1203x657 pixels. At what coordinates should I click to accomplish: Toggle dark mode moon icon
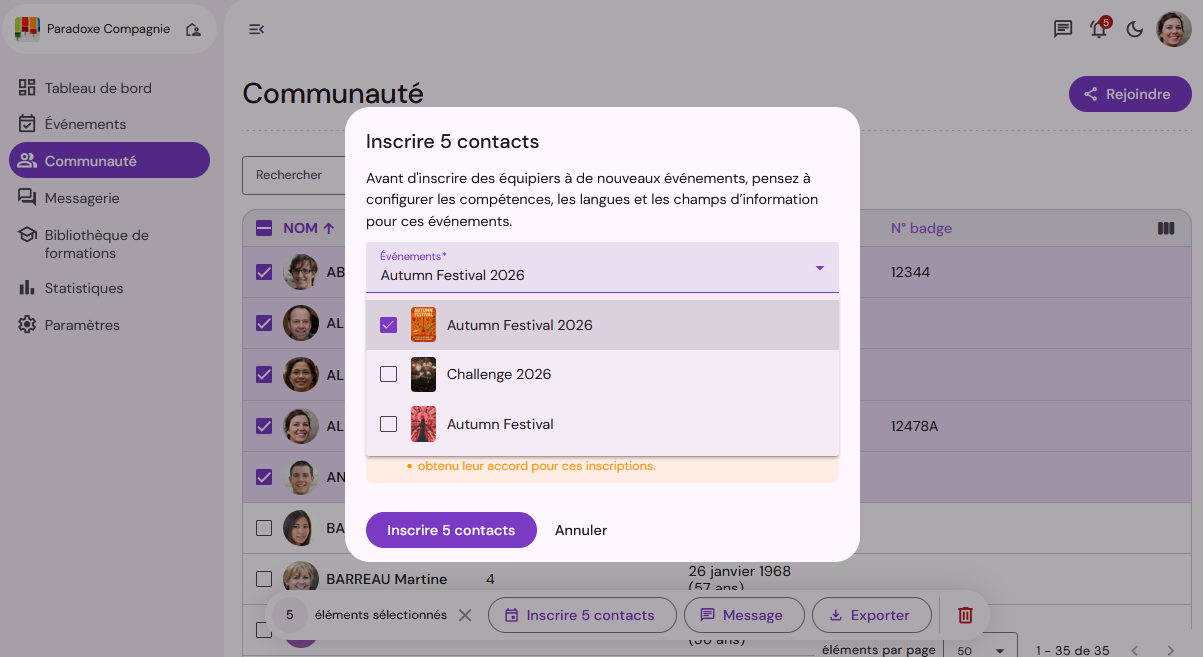click(x=1135, y=29)
